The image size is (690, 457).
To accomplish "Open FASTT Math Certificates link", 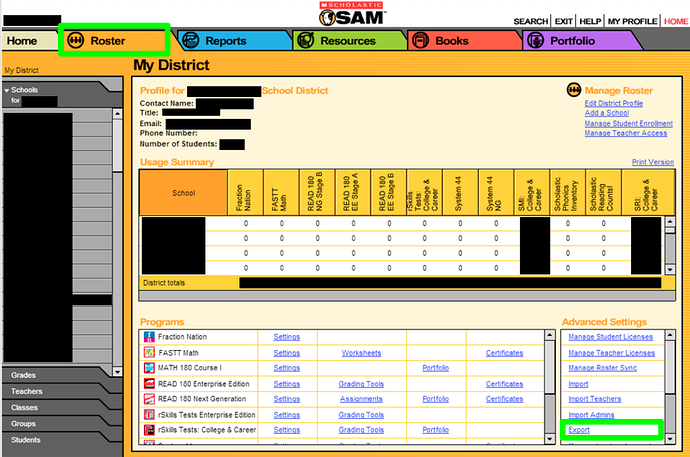I will [x=504, y=353].
